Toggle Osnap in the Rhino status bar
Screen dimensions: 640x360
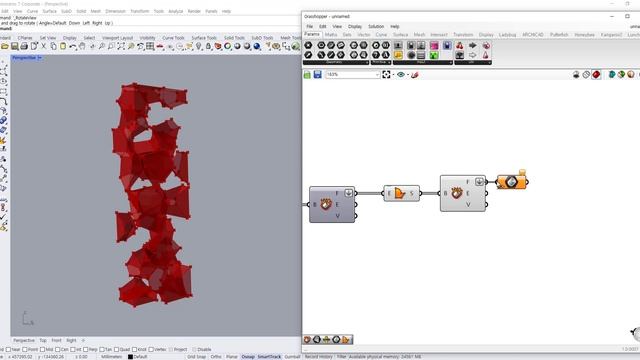(x=248, y=357)
